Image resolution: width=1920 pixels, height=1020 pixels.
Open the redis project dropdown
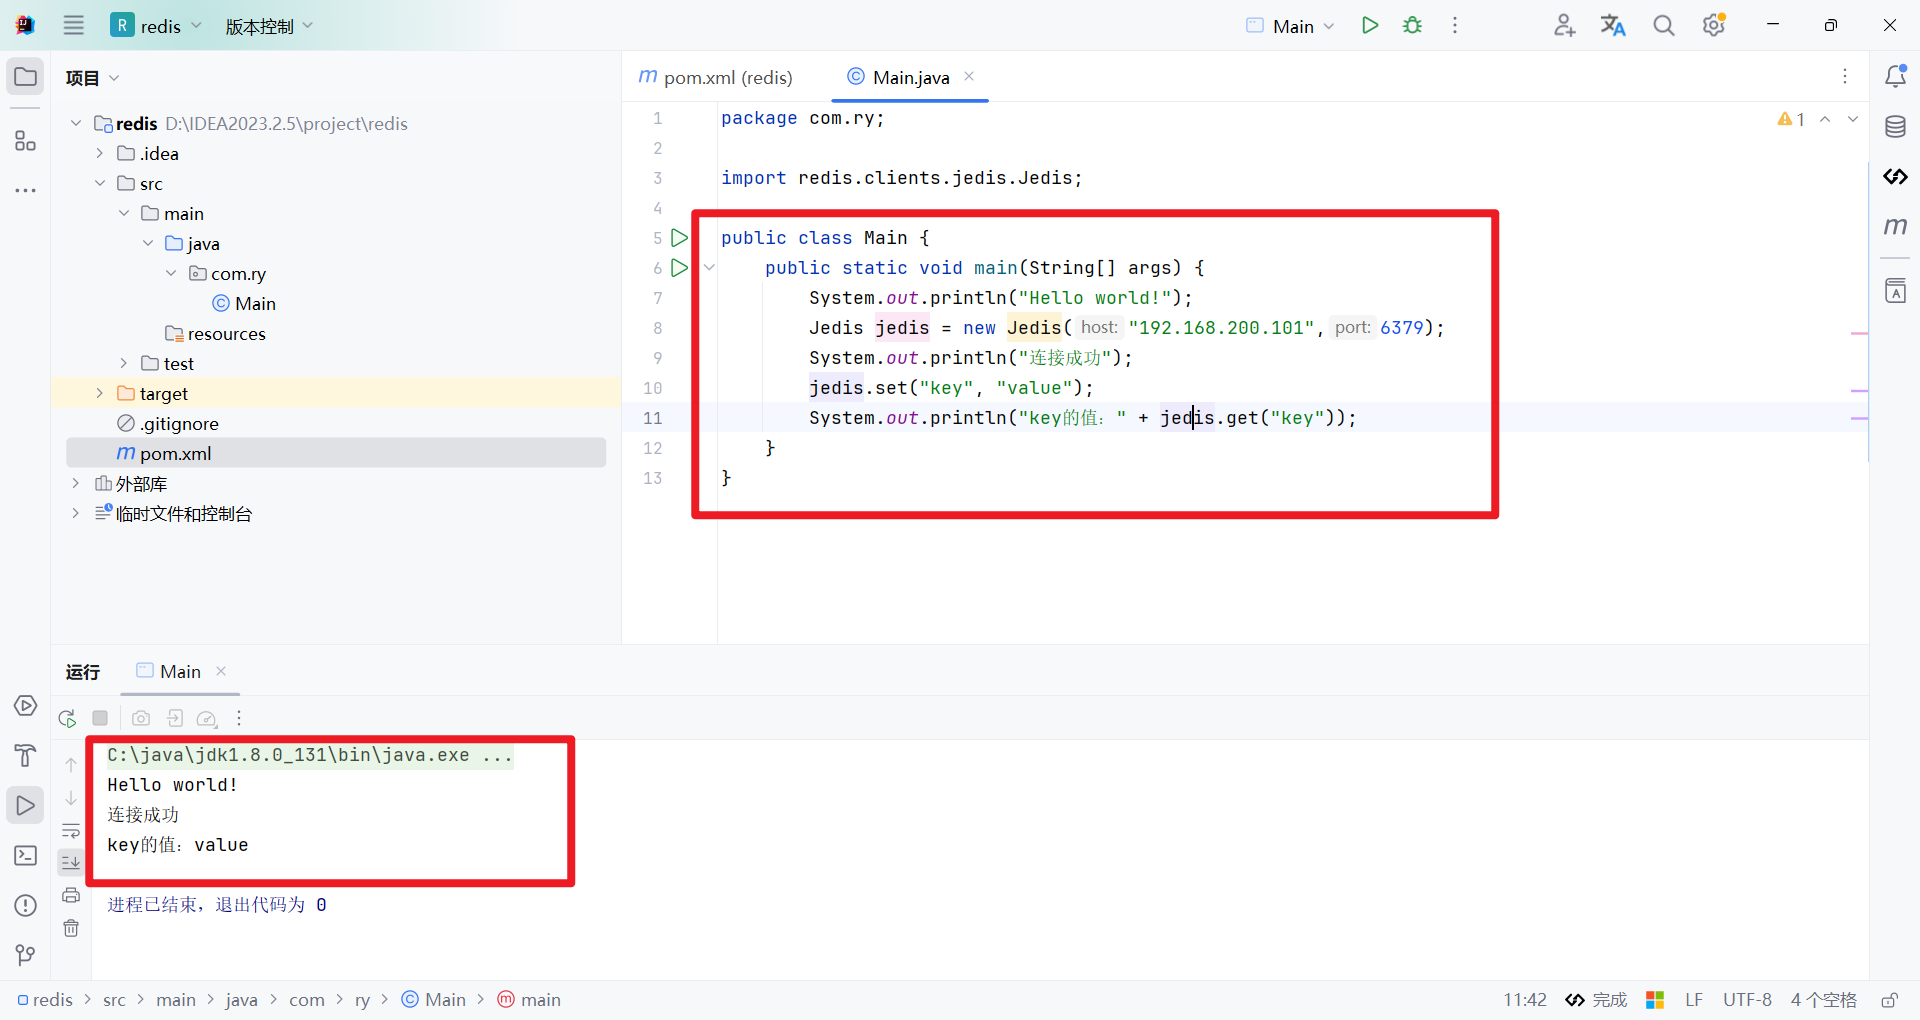156,26
